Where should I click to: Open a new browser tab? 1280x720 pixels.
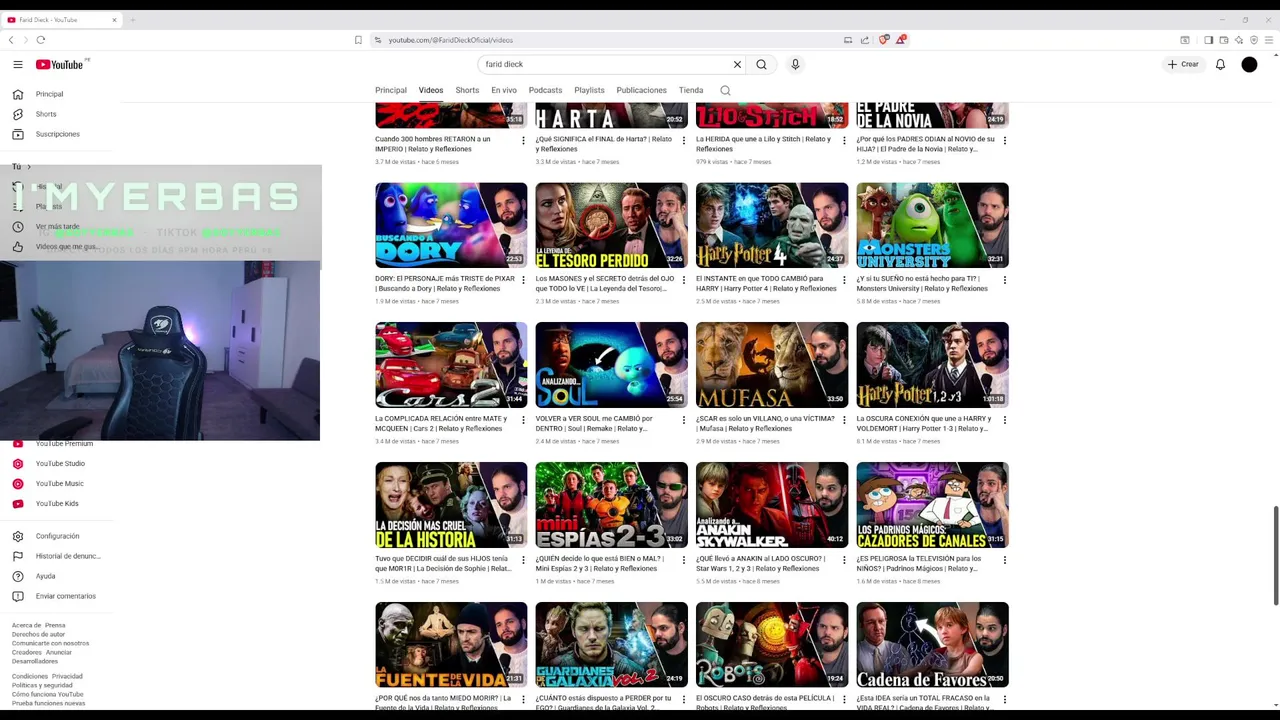point(132,20)
